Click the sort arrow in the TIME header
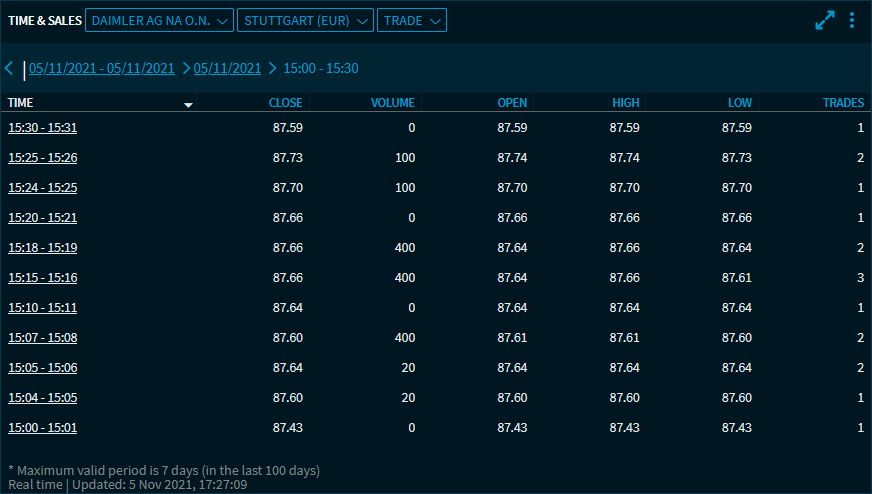 pyautogui.click(x=188, y=104)
